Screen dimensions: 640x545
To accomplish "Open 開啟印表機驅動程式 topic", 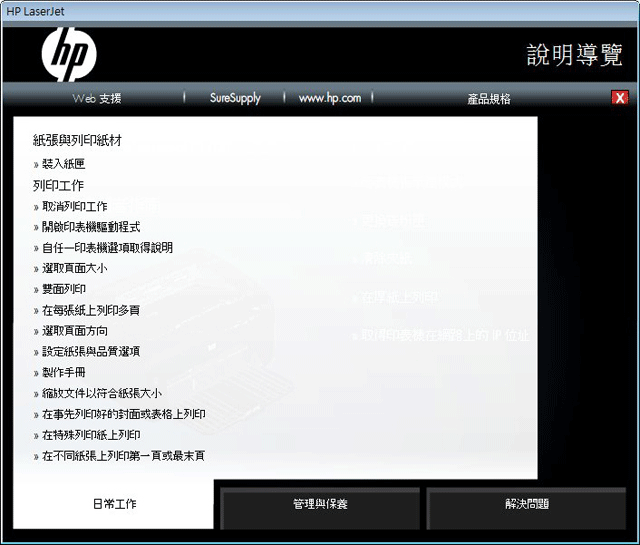I will tap(91, 227).
